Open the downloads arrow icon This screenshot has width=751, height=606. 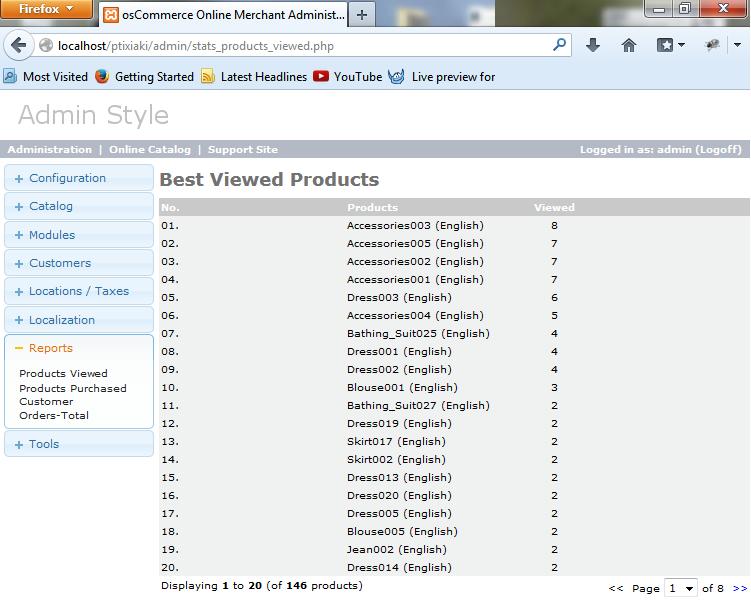593,46
